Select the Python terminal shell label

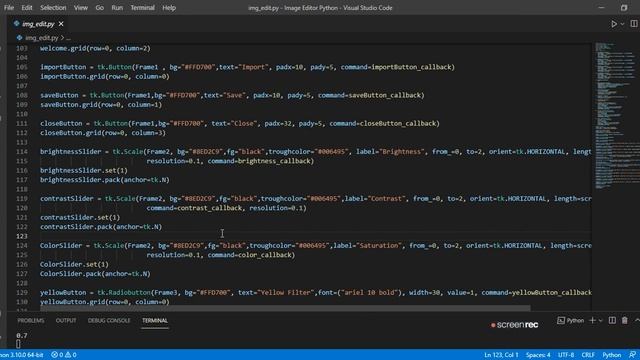pyautogui.click(x=571, y=320)
